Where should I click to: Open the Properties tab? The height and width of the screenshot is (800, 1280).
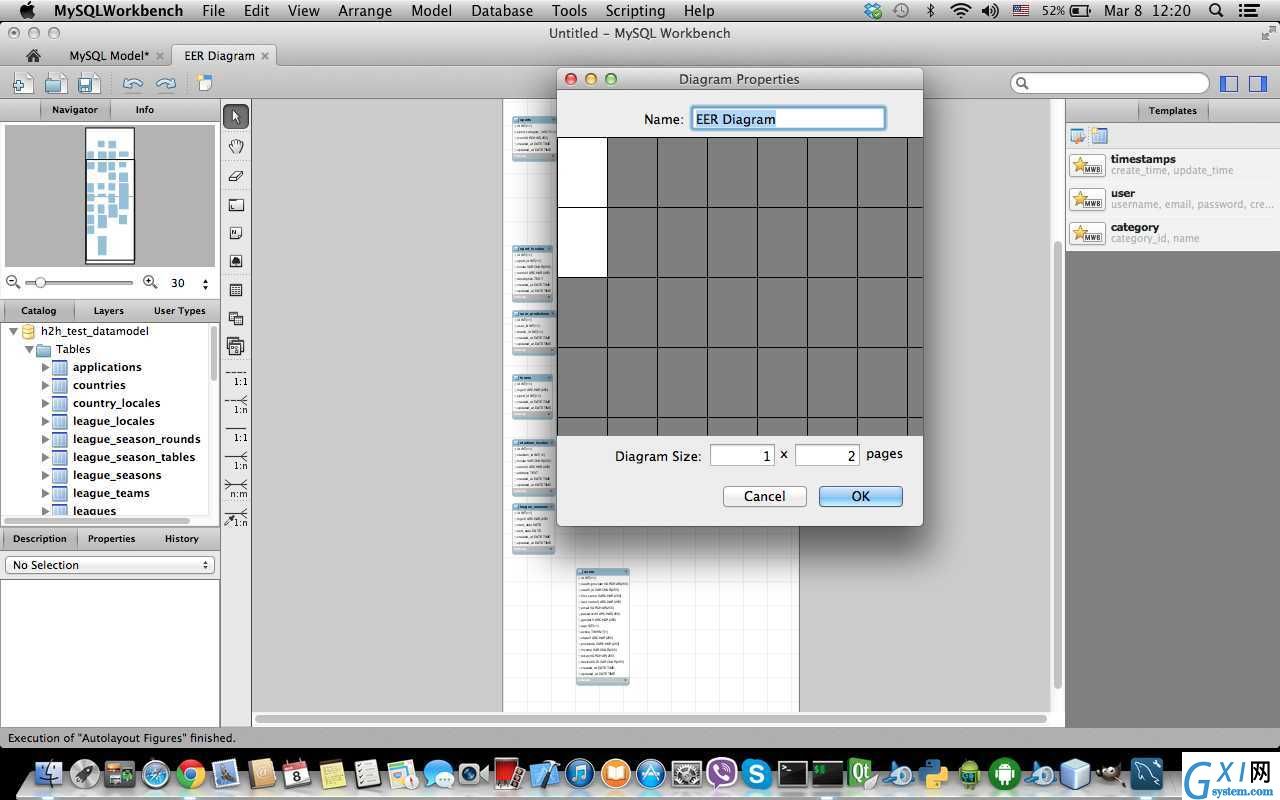(111, 539)
